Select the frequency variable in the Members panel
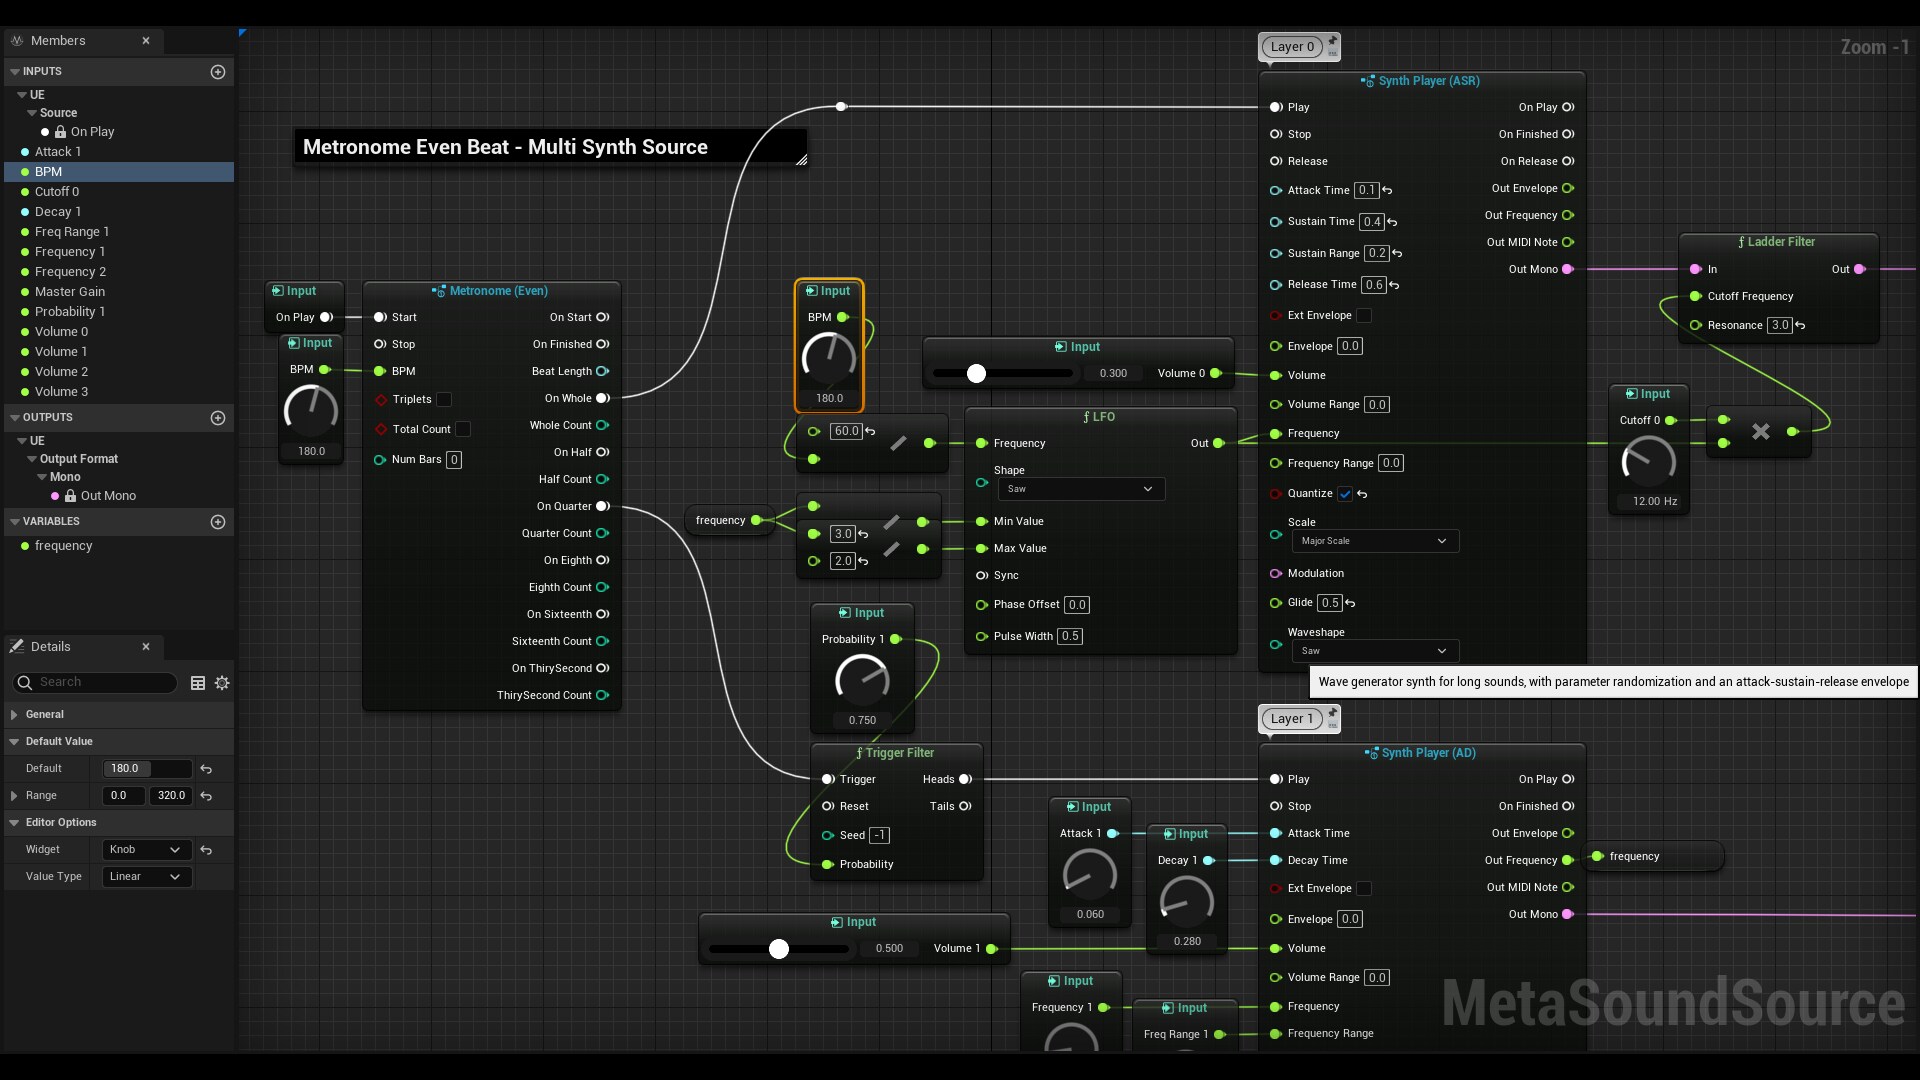The image size is (1920, 1080). pyautogui.click(x=62, y=546)
